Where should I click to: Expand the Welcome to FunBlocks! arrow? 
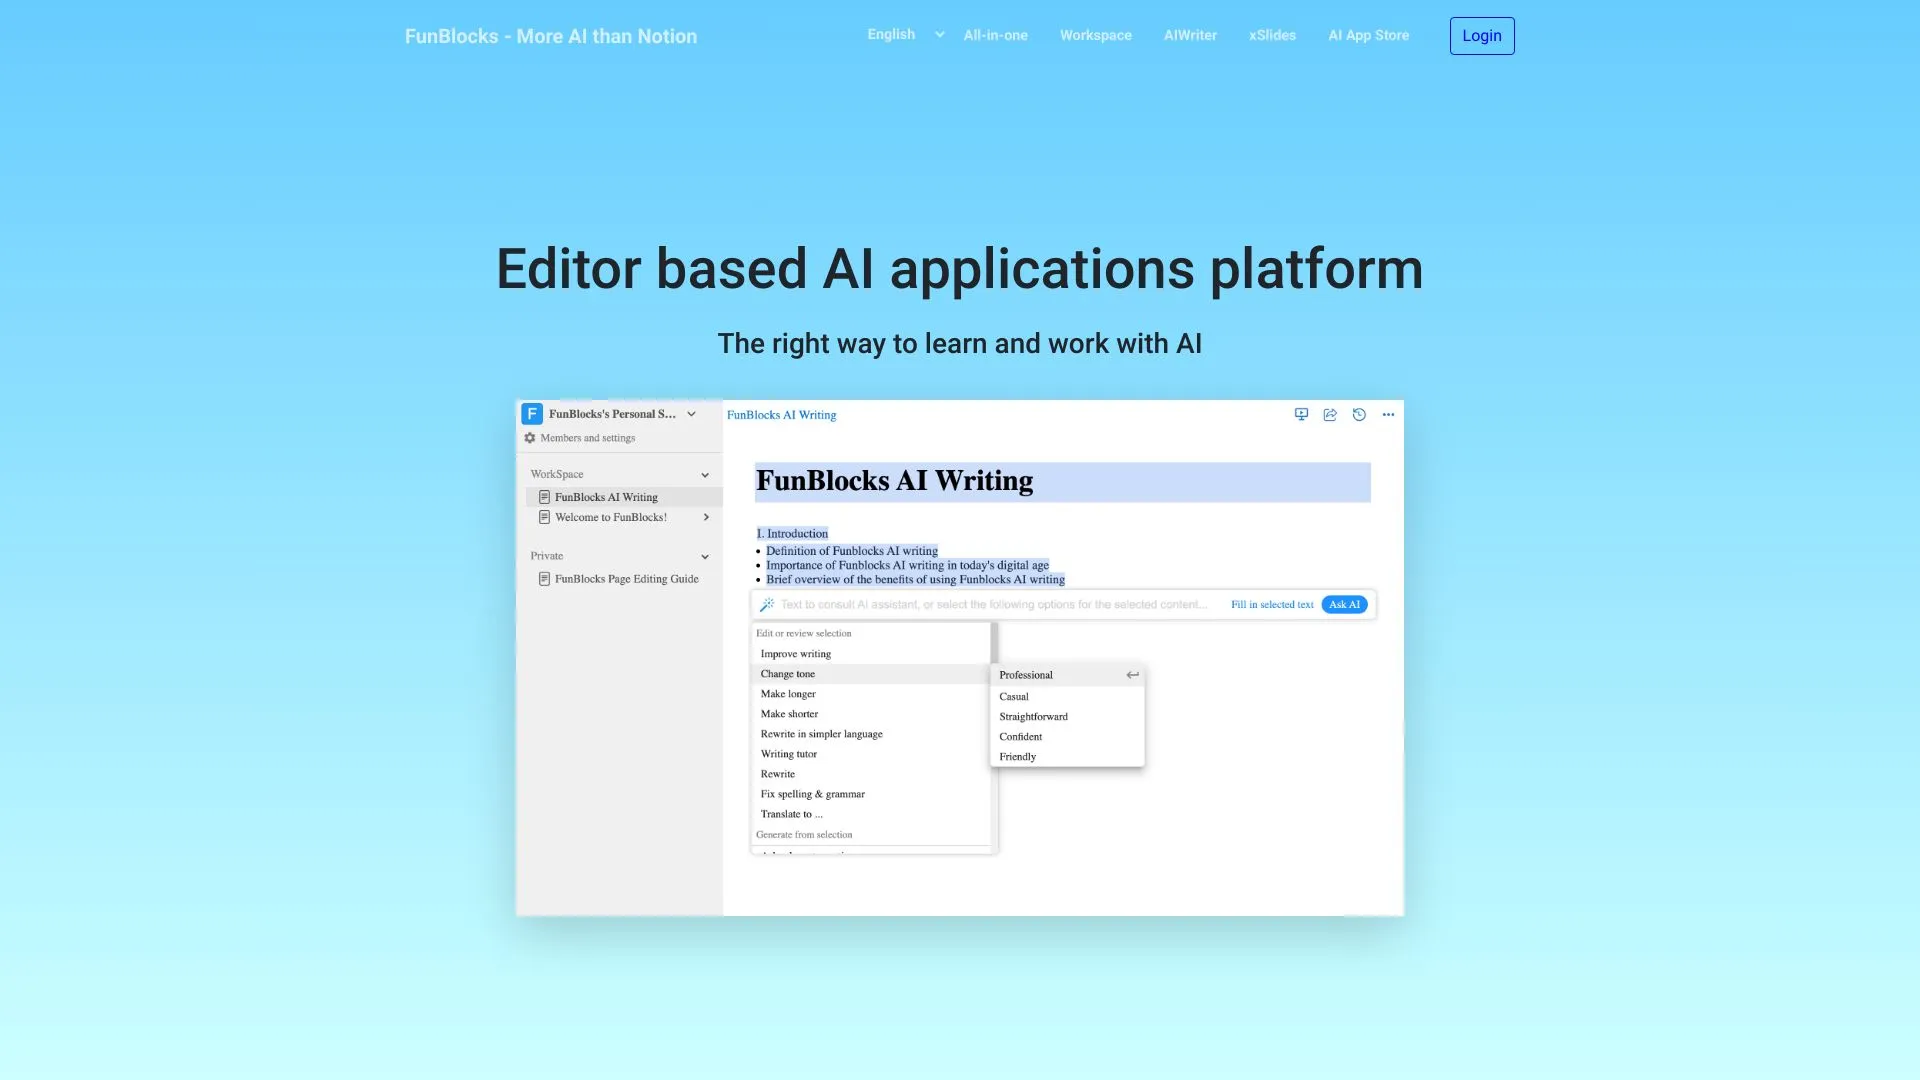(706, 517)
